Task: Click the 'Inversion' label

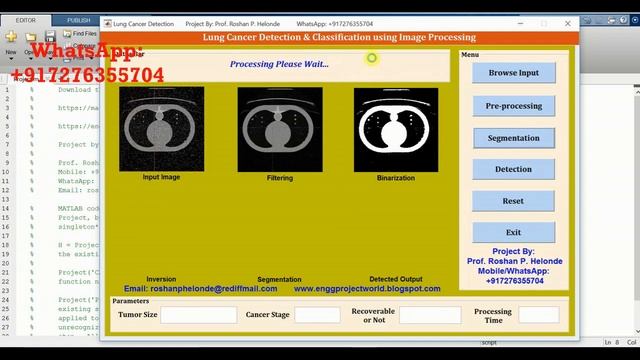Action: (x=161, y=279)
